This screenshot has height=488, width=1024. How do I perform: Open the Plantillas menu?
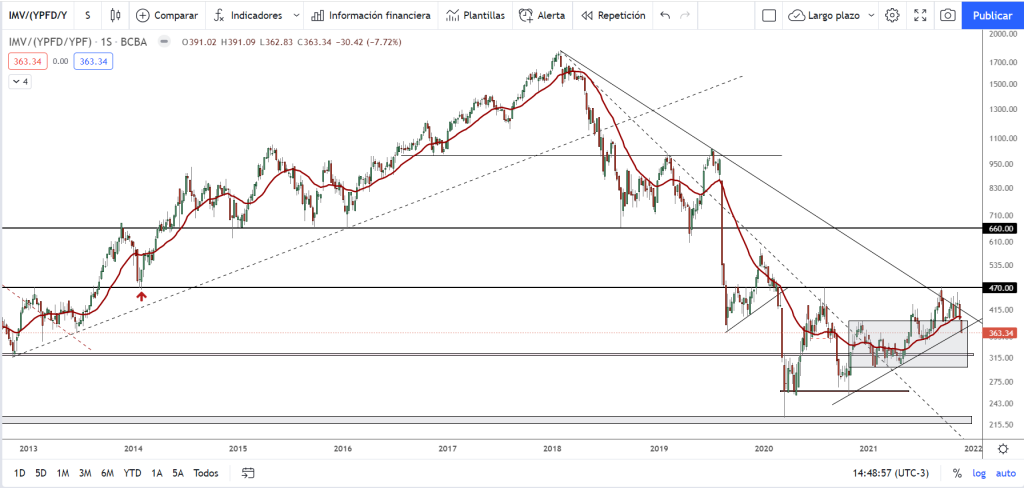(x=475, y=15)
